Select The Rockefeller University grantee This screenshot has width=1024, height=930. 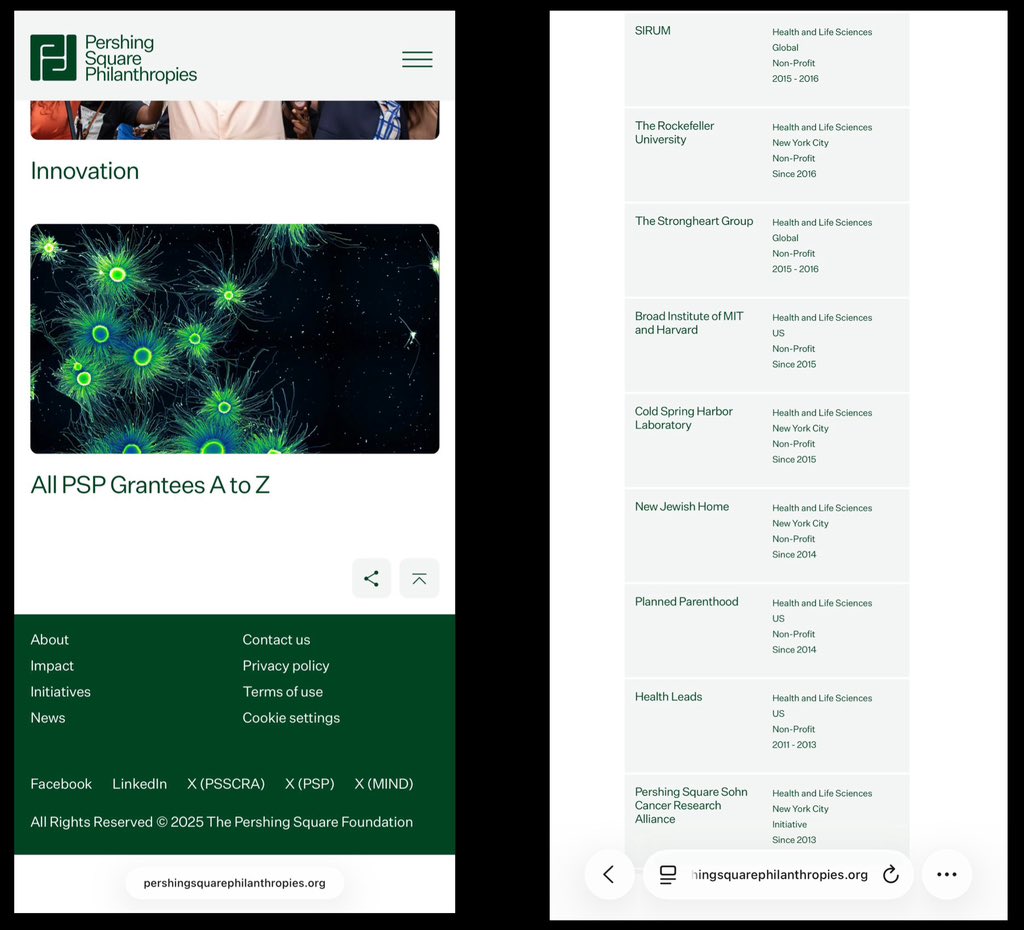(x=674, y=133)
